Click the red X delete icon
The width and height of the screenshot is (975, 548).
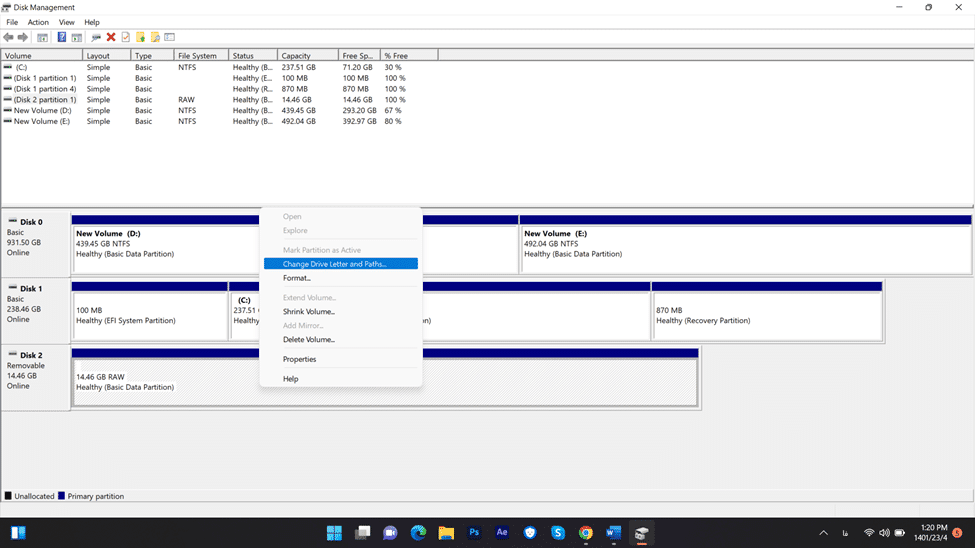111,37
